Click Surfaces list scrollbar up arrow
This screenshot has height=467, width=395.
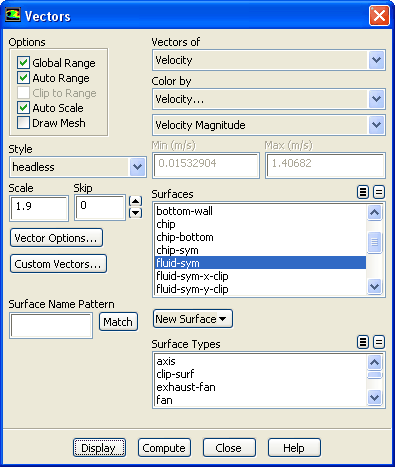click(375, 213)
